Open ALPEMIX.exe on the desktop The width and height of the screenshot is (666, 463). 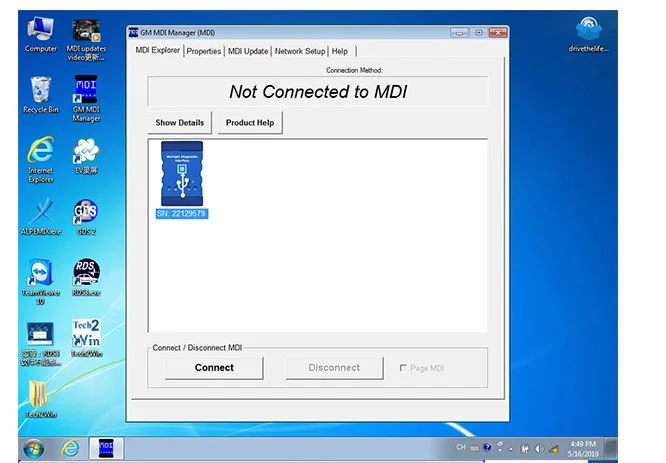point(41,216)
